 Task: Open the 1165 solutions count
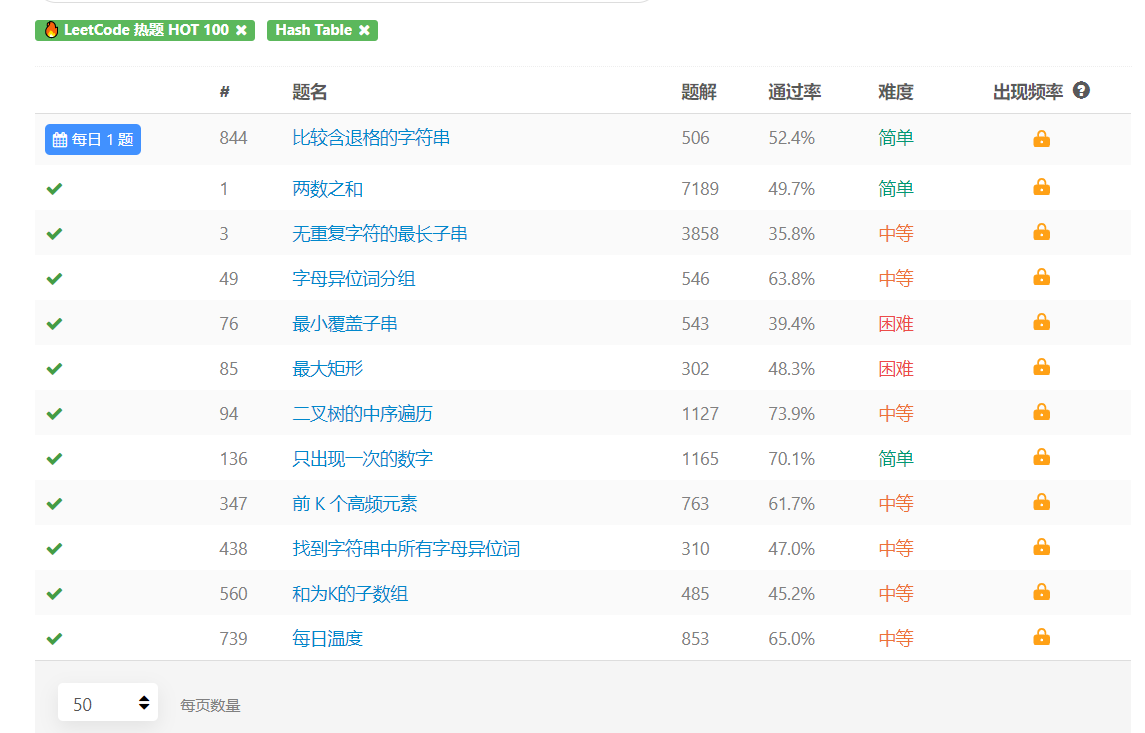coord(700,458)
